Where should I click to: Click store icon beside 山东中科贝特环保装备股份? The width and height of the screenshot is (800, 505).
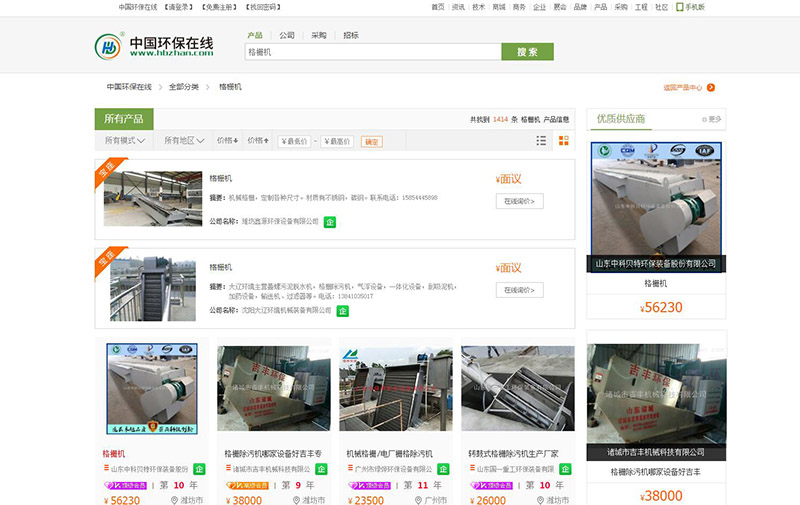click(106, 468)
